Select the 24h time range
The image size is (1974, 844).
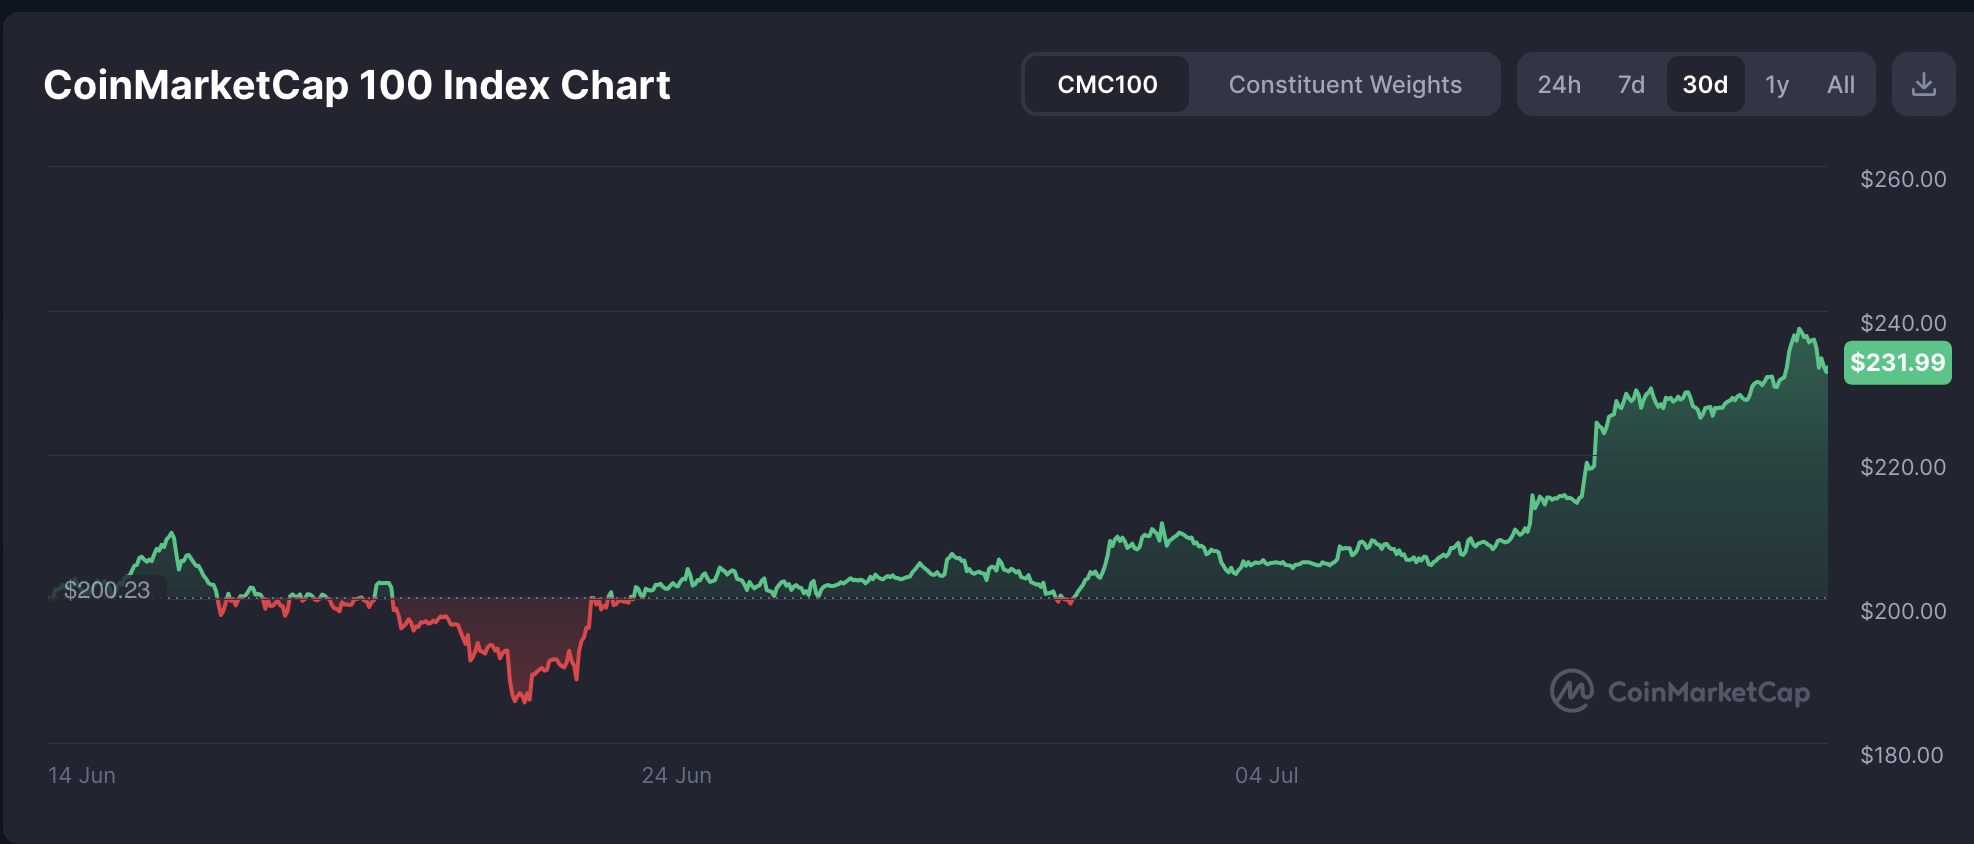pyautogui.click(x=1559, y=84)
